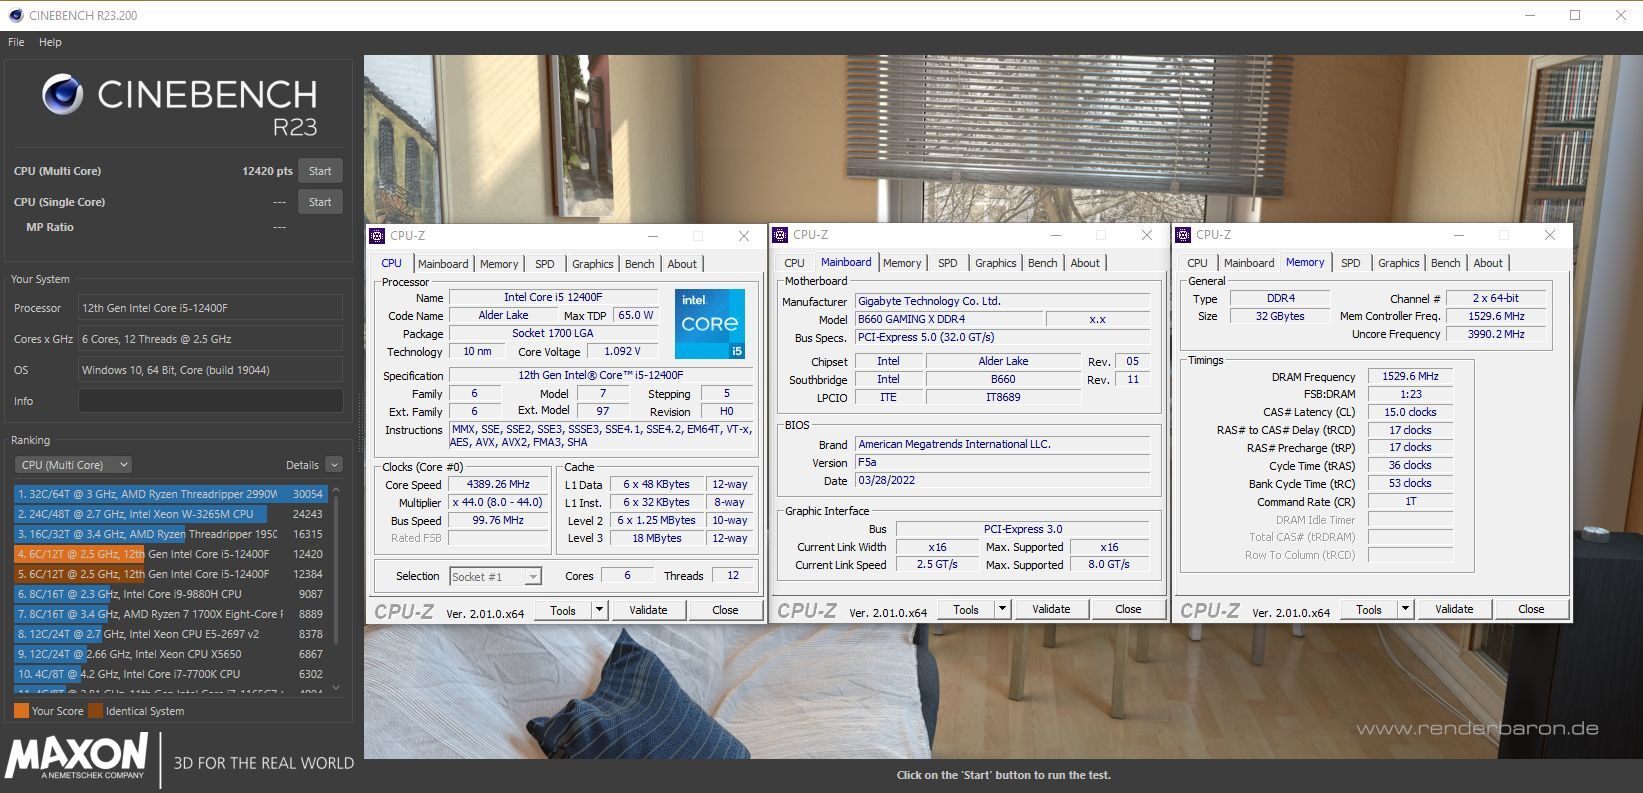Viewport: 1643px width, 793px height.
Task: Open the File menu
Action: (16, 42)
